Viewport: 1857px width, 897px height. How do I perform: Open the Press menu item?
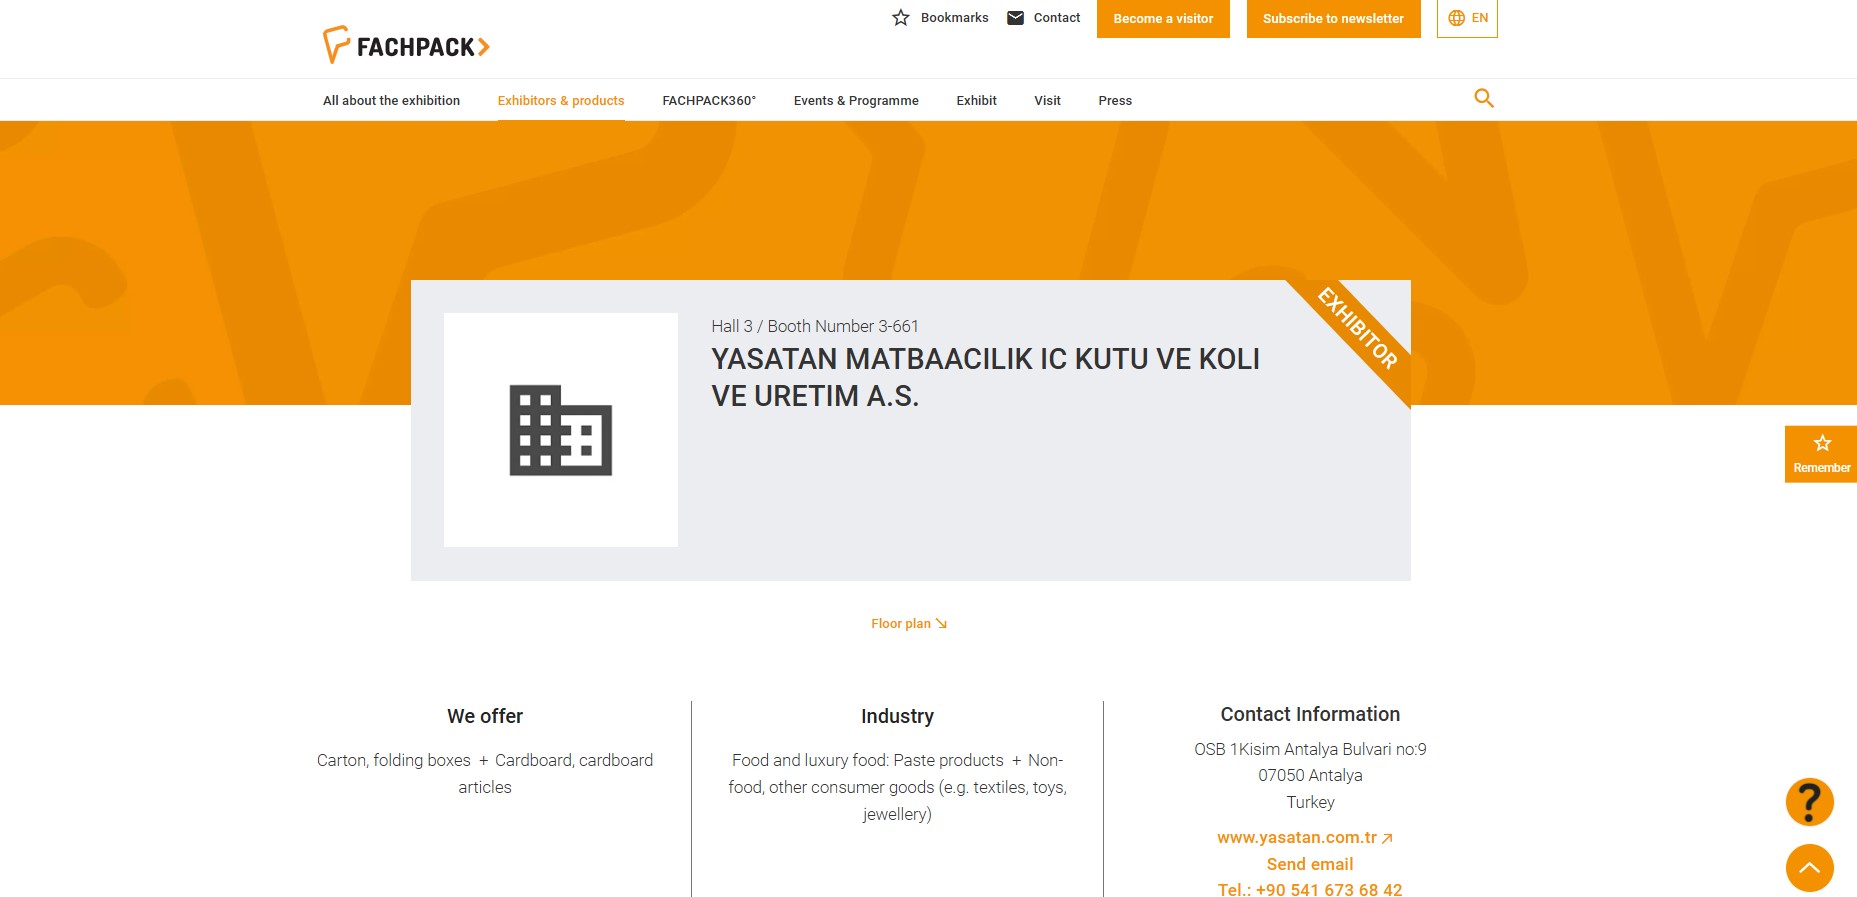tap(1115, 101)
